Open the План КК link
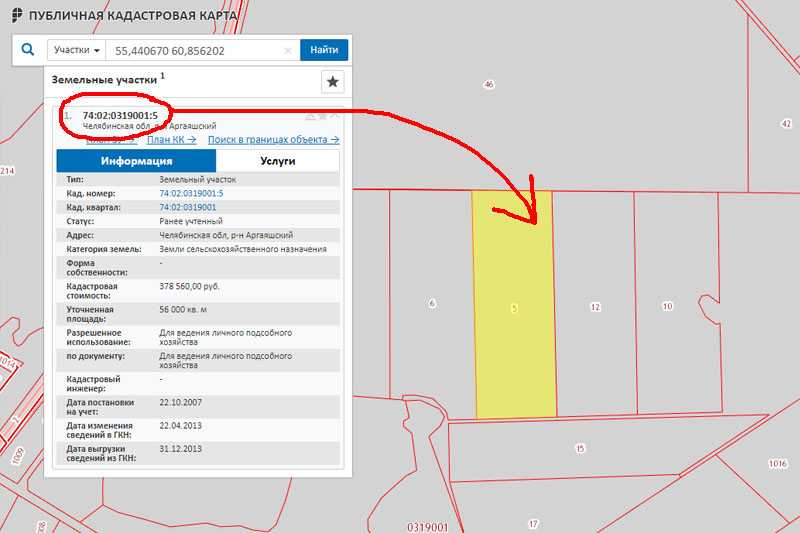 tap(171, 140)
